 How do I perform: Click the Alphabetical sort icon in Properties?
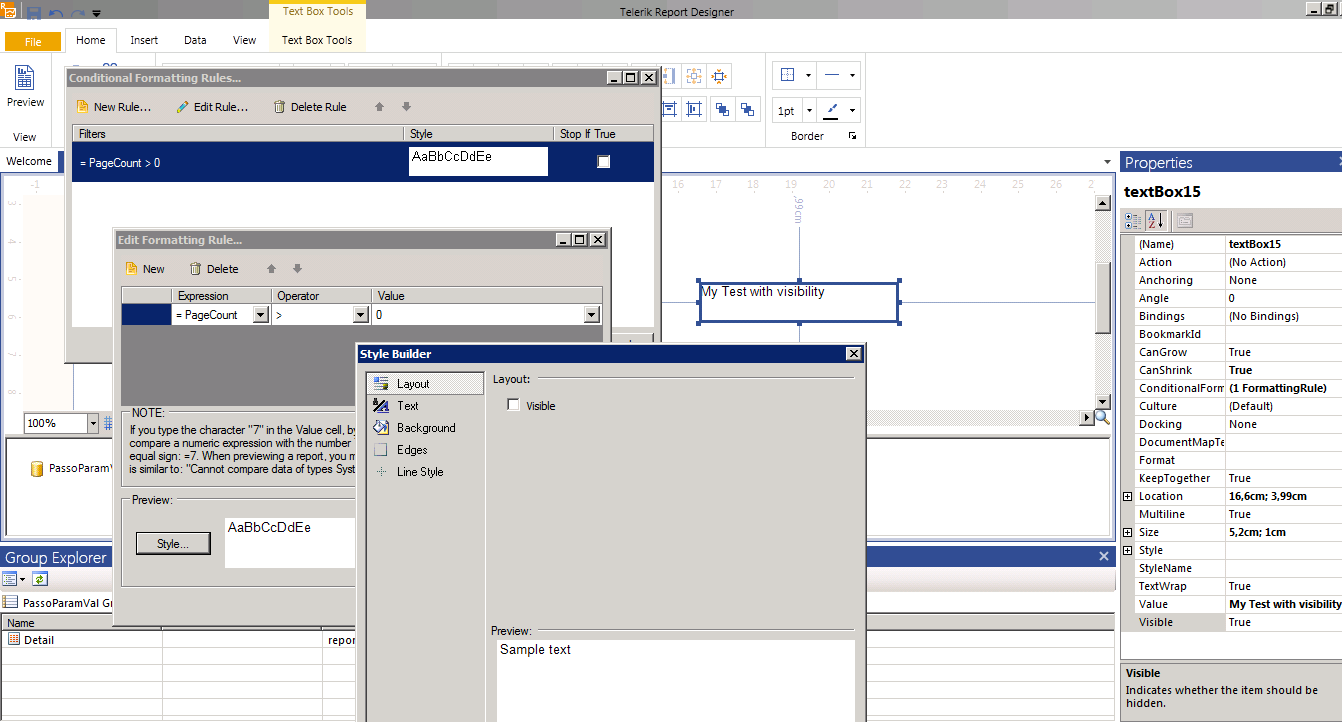pos(1155,221)
